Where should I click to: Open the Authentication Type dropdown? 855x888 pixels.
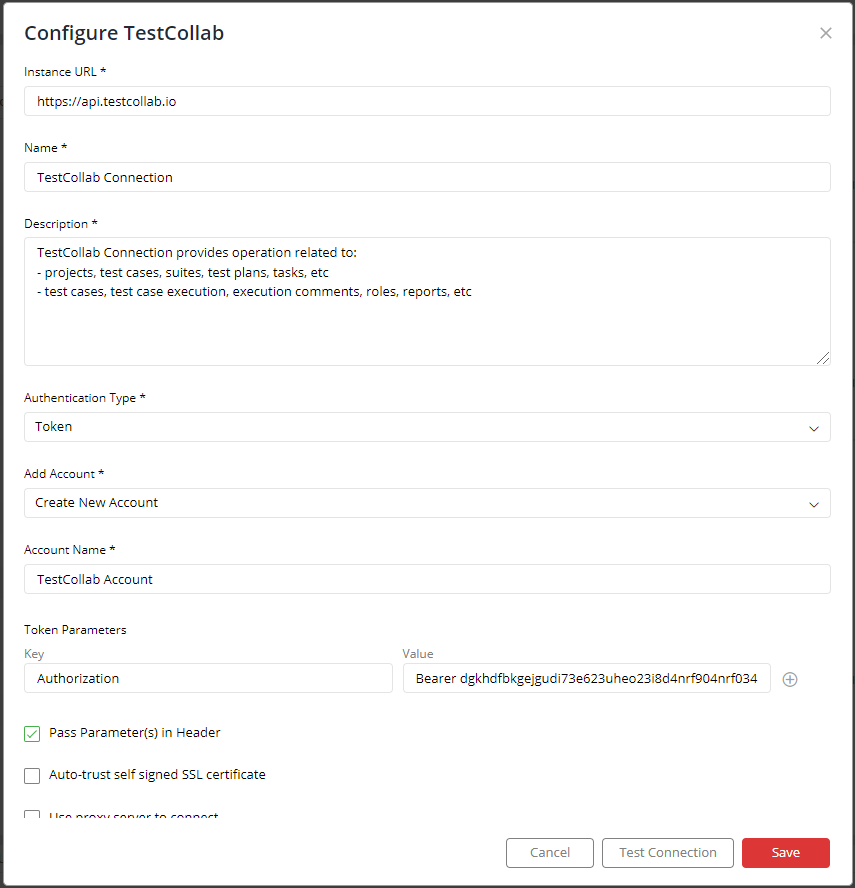click(x=427, y=427)
